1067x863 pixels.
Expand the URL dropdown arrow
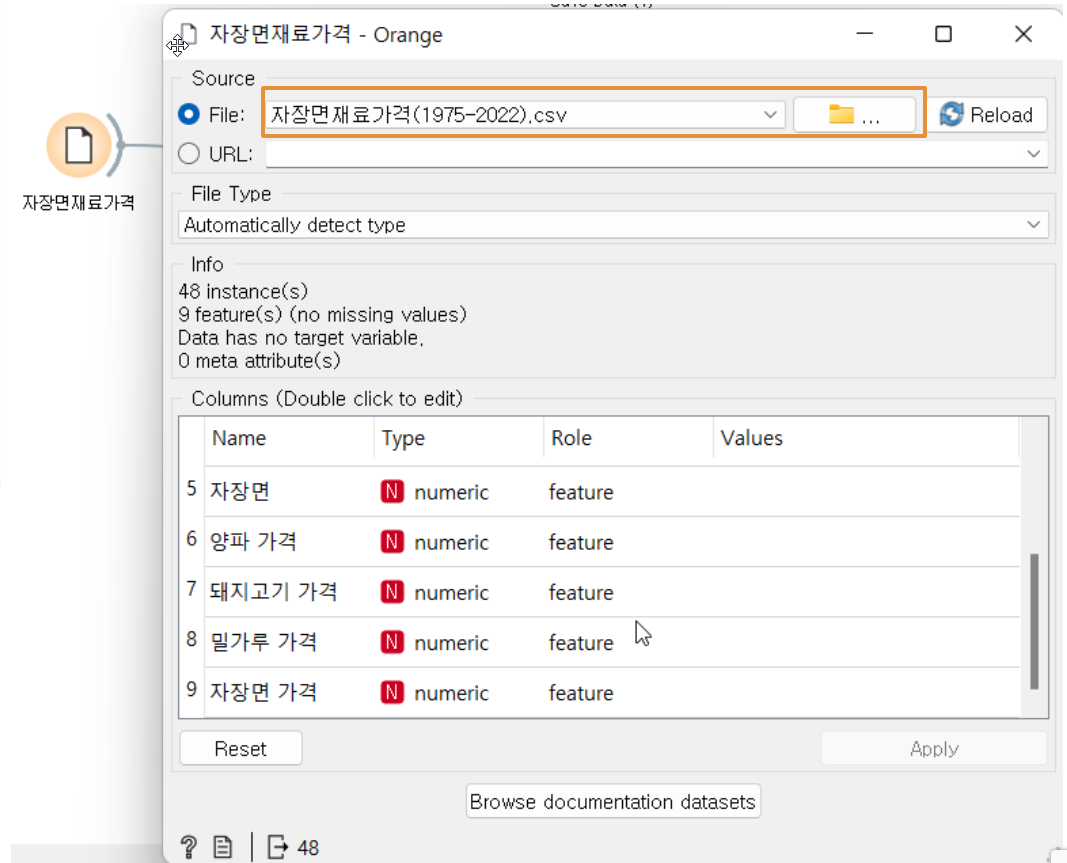1034,154
